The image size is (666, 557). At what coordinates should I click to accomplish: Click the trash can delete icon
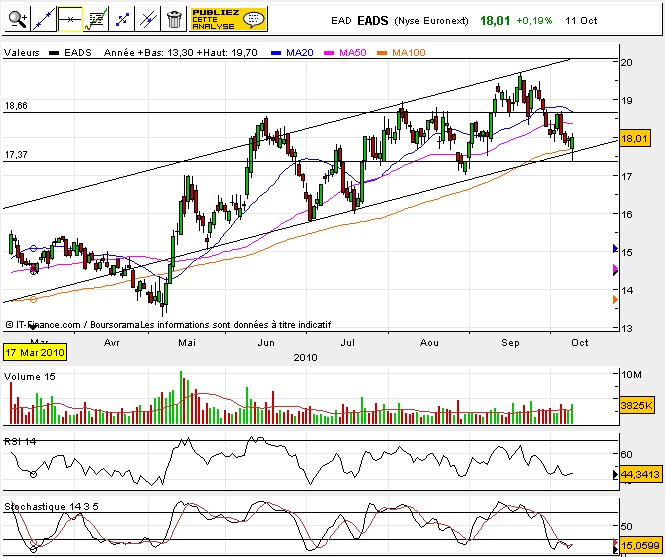pos(174,20)
